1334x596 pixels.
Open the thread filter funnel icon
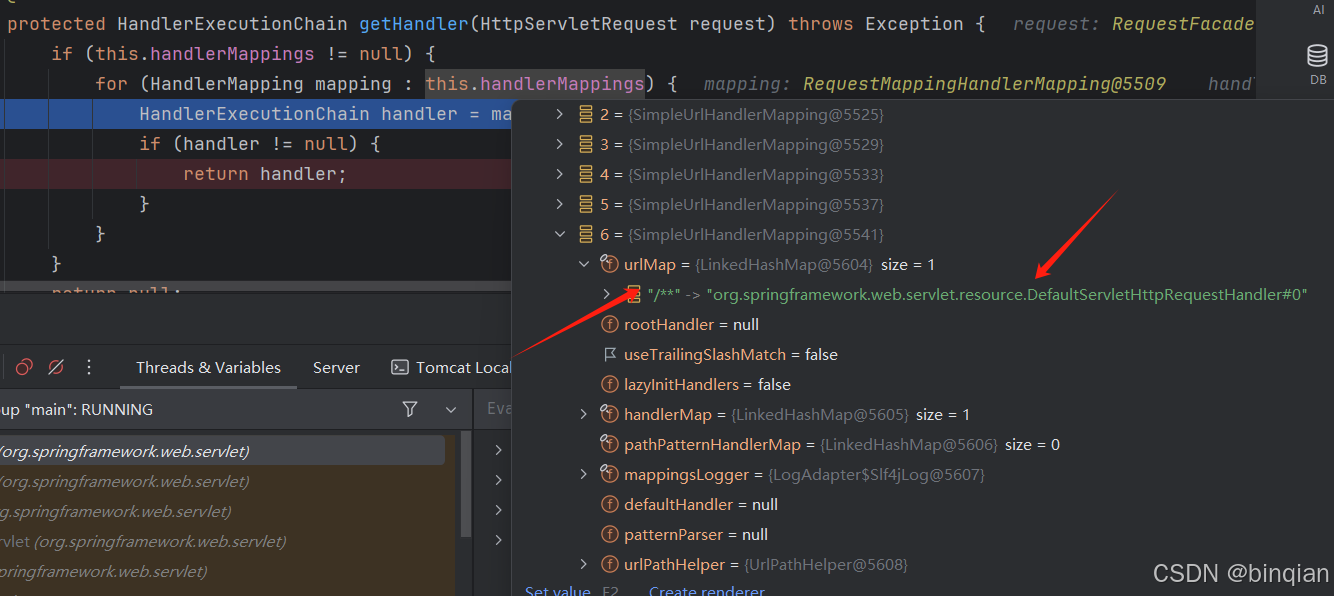pyautogui.click(x=410, y=409)
